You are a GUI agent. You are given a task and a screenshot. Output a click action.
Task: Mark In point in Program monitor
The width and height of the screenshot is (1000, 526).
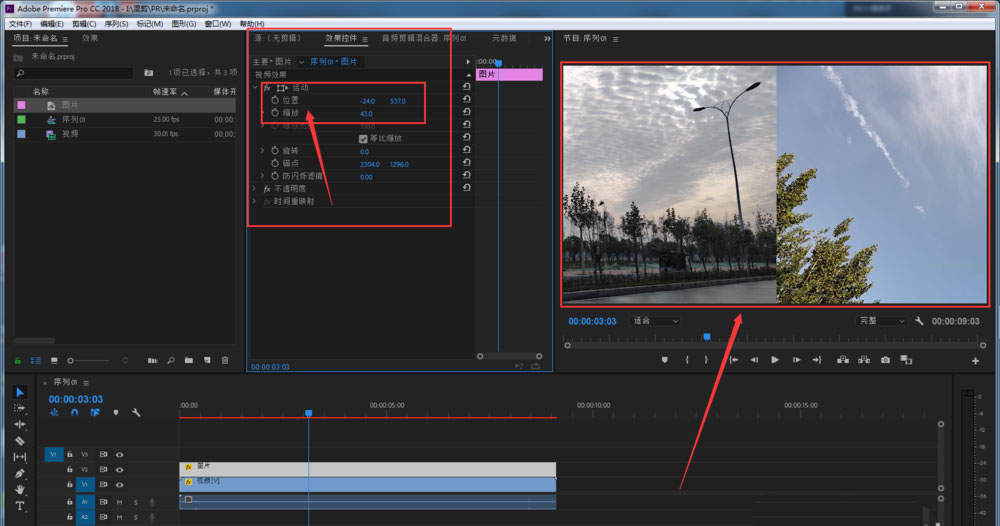tap(687, 360)
